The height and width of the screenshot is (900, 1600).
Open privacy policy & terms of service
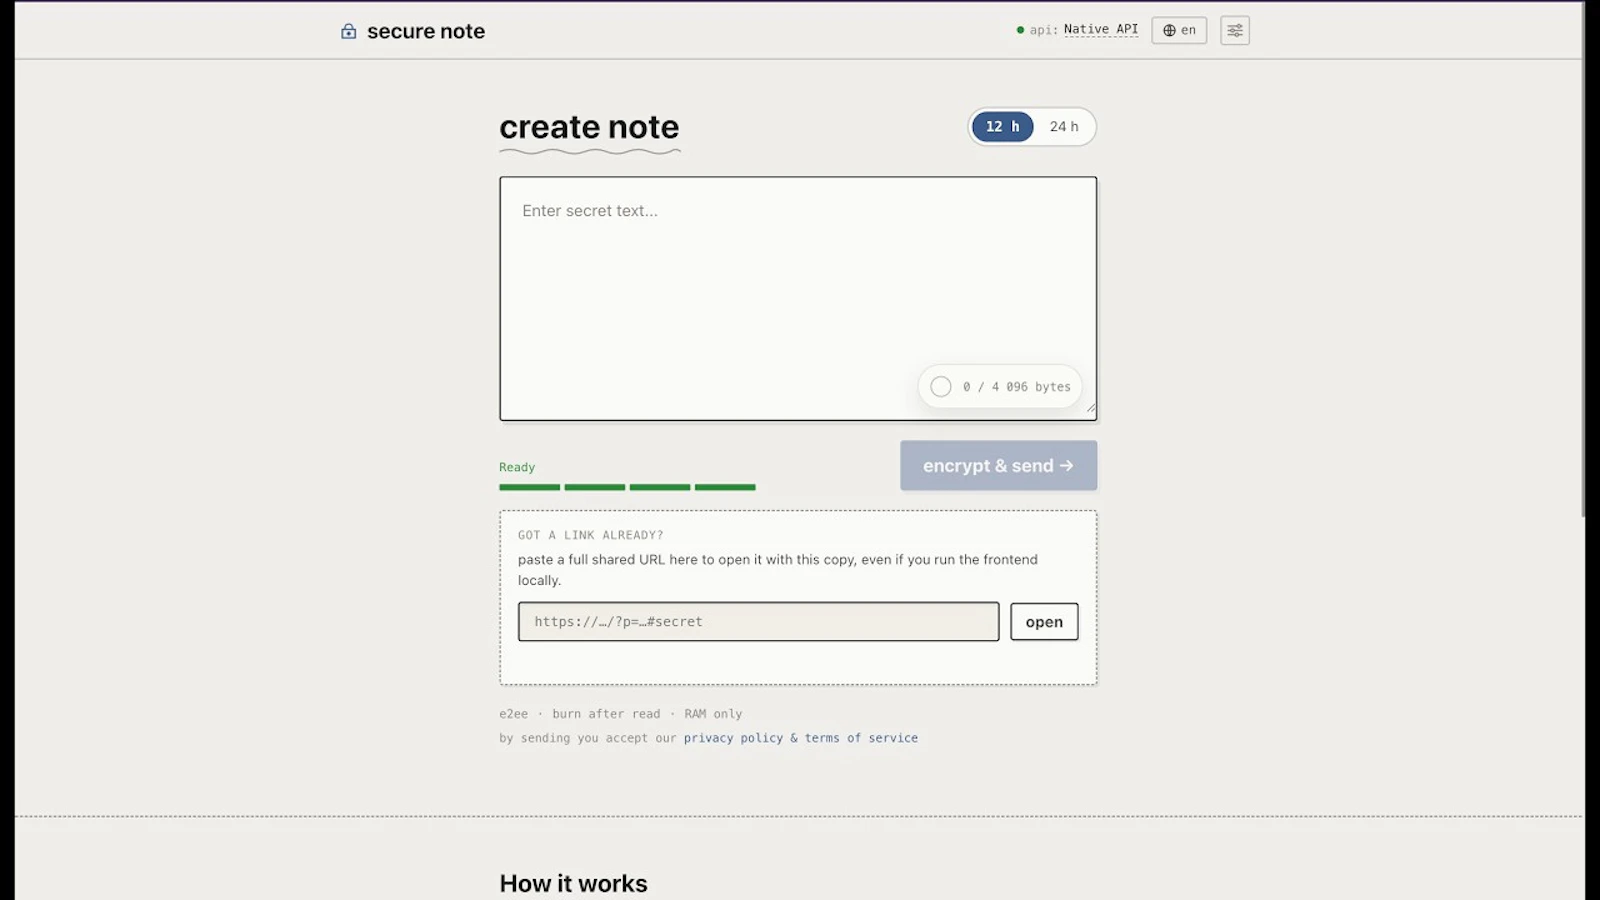tap(801, 738)
